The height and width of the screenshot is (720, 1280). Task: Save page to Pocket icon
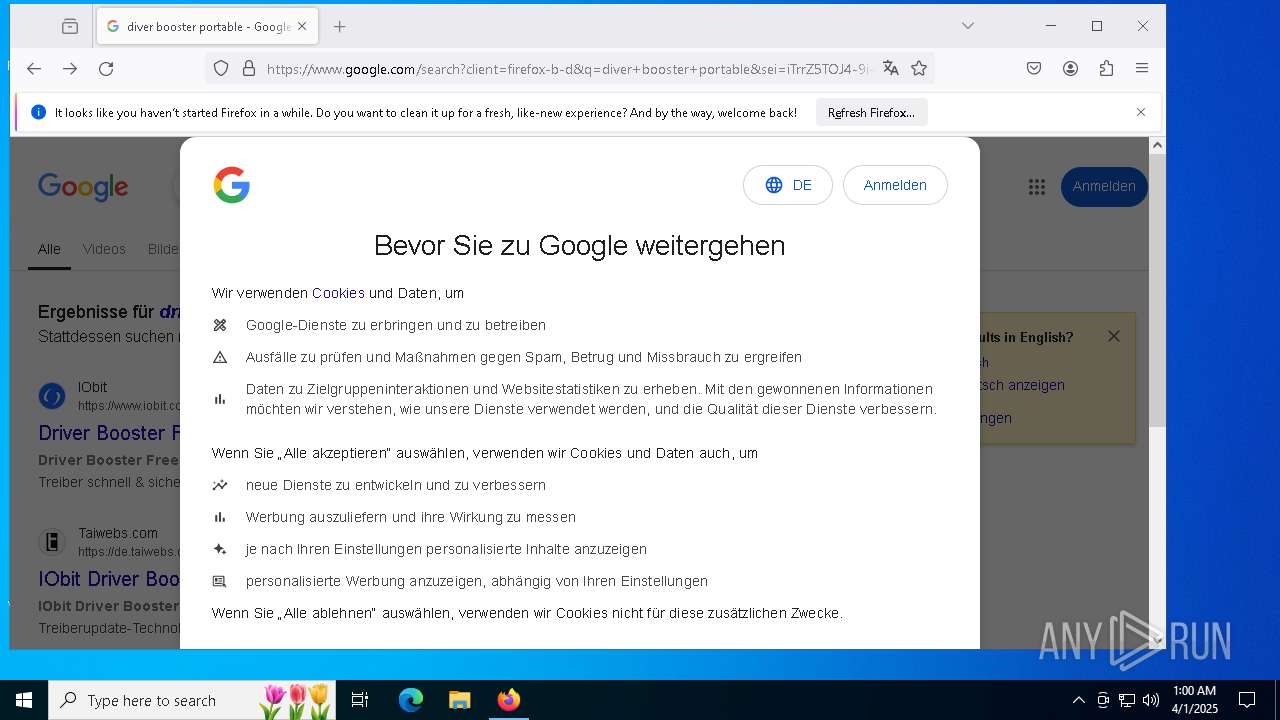[x=1034, y=68]
